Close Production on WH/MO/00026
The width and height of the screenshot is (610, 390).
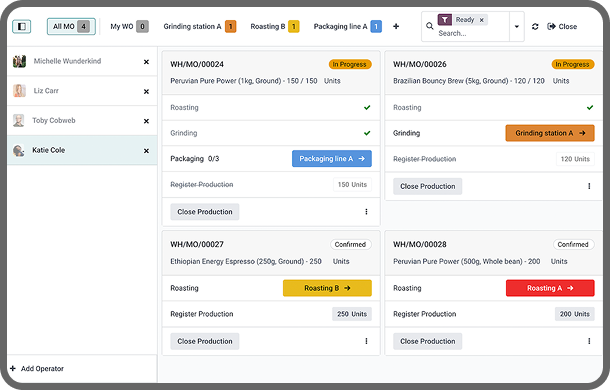coord(428,186)
